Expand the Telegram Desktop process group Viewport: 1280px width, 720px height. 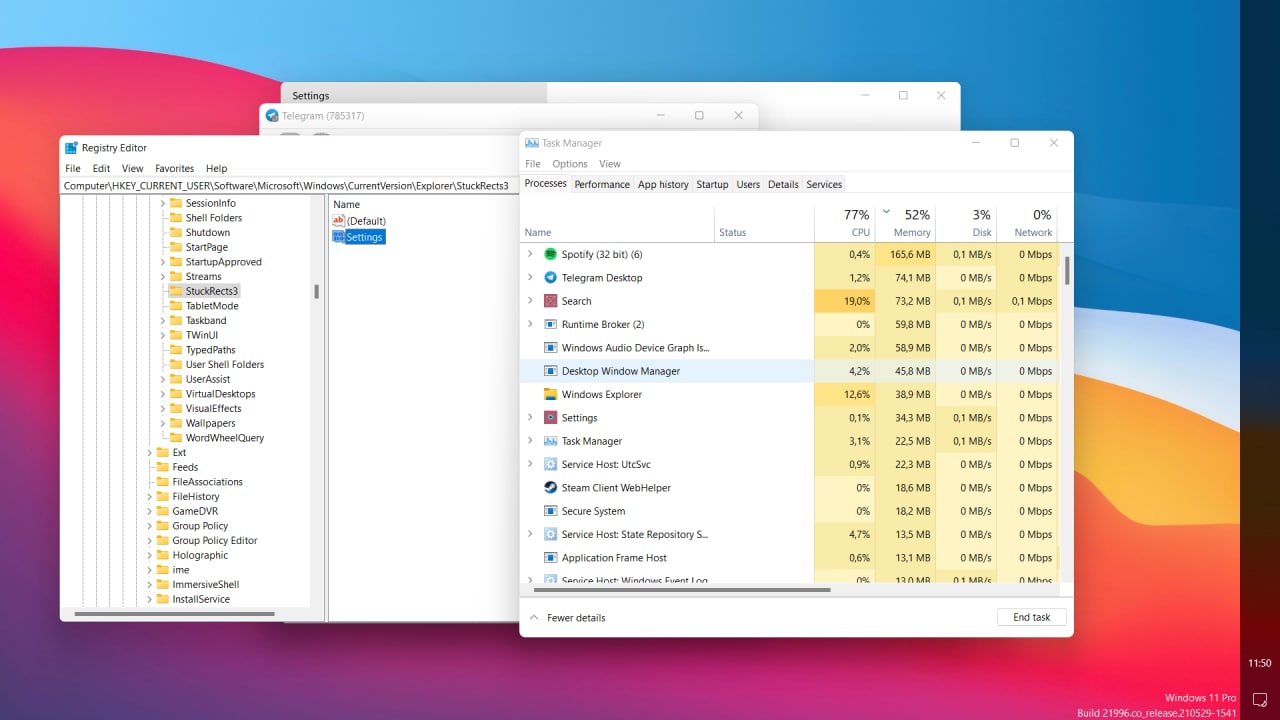(530, 278)
